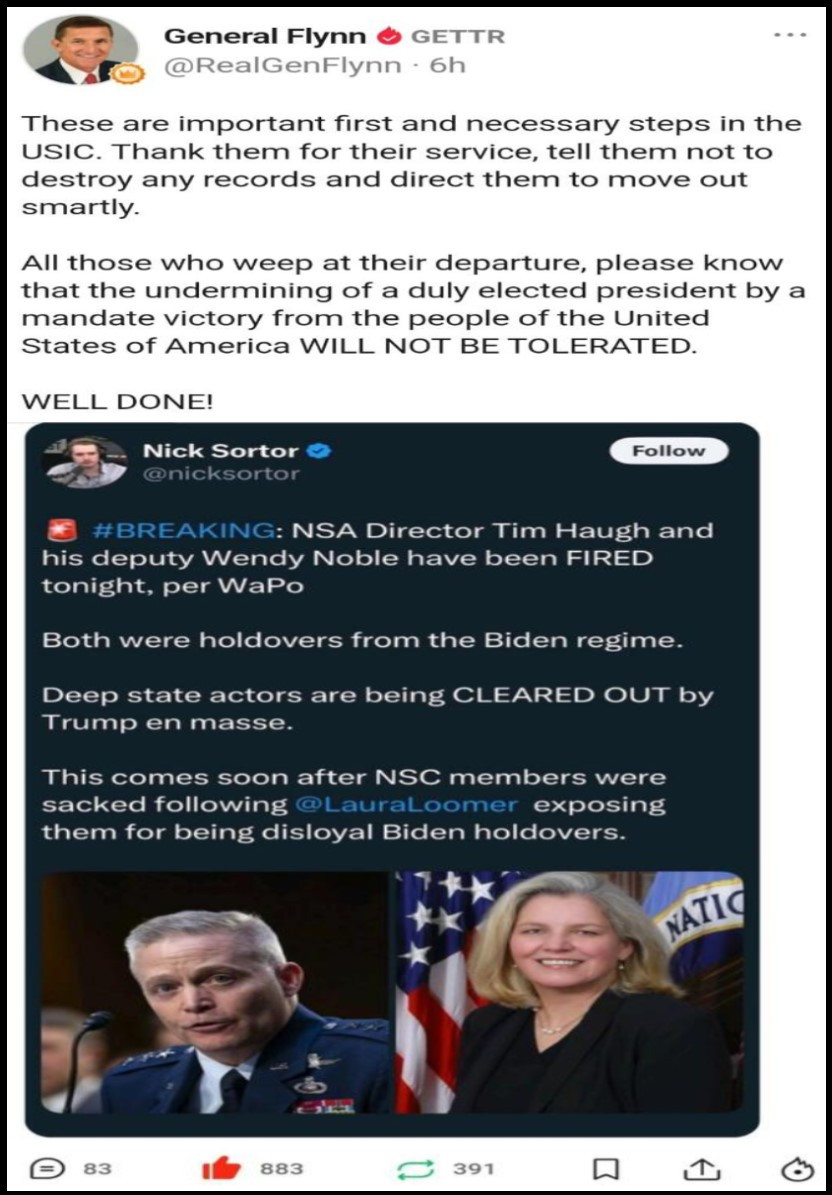Follow Nick Sortor with the Follow button

coord(669,451)
